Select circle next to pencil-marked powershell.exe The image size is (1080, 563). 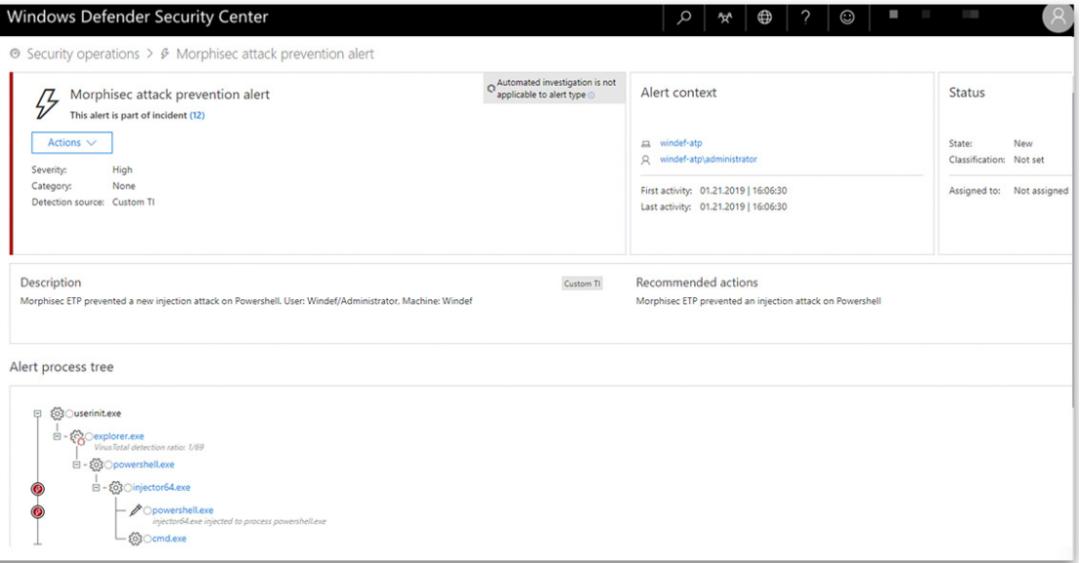pos(147,511)
